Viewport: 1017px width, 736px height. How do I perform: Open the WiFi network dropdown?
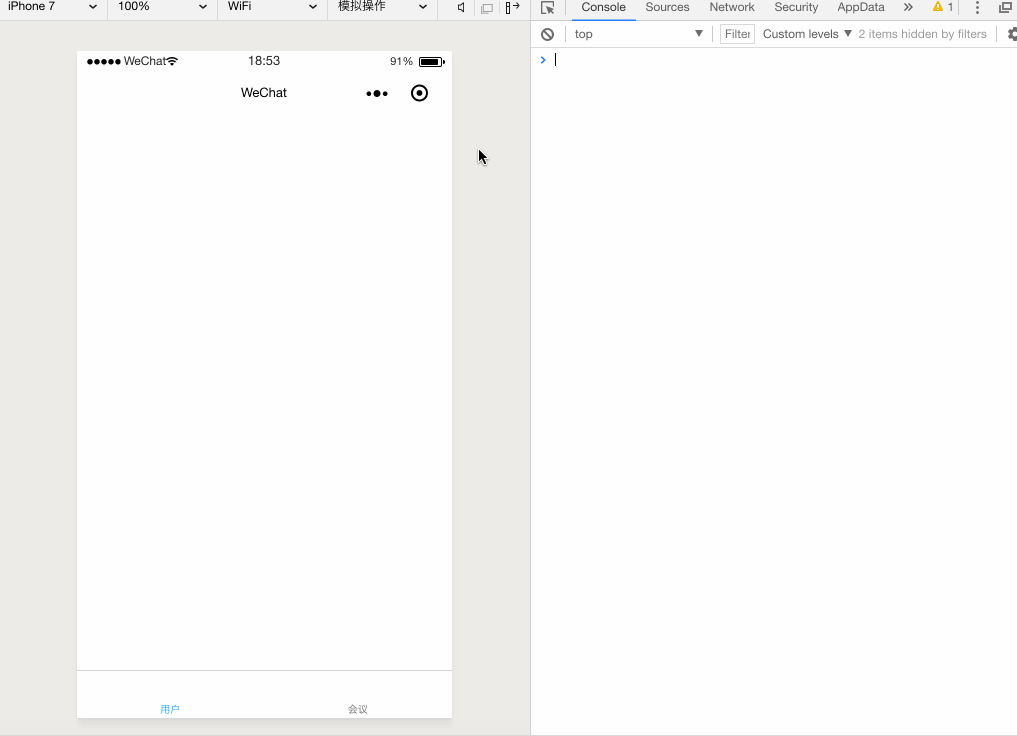coord(272,6)
